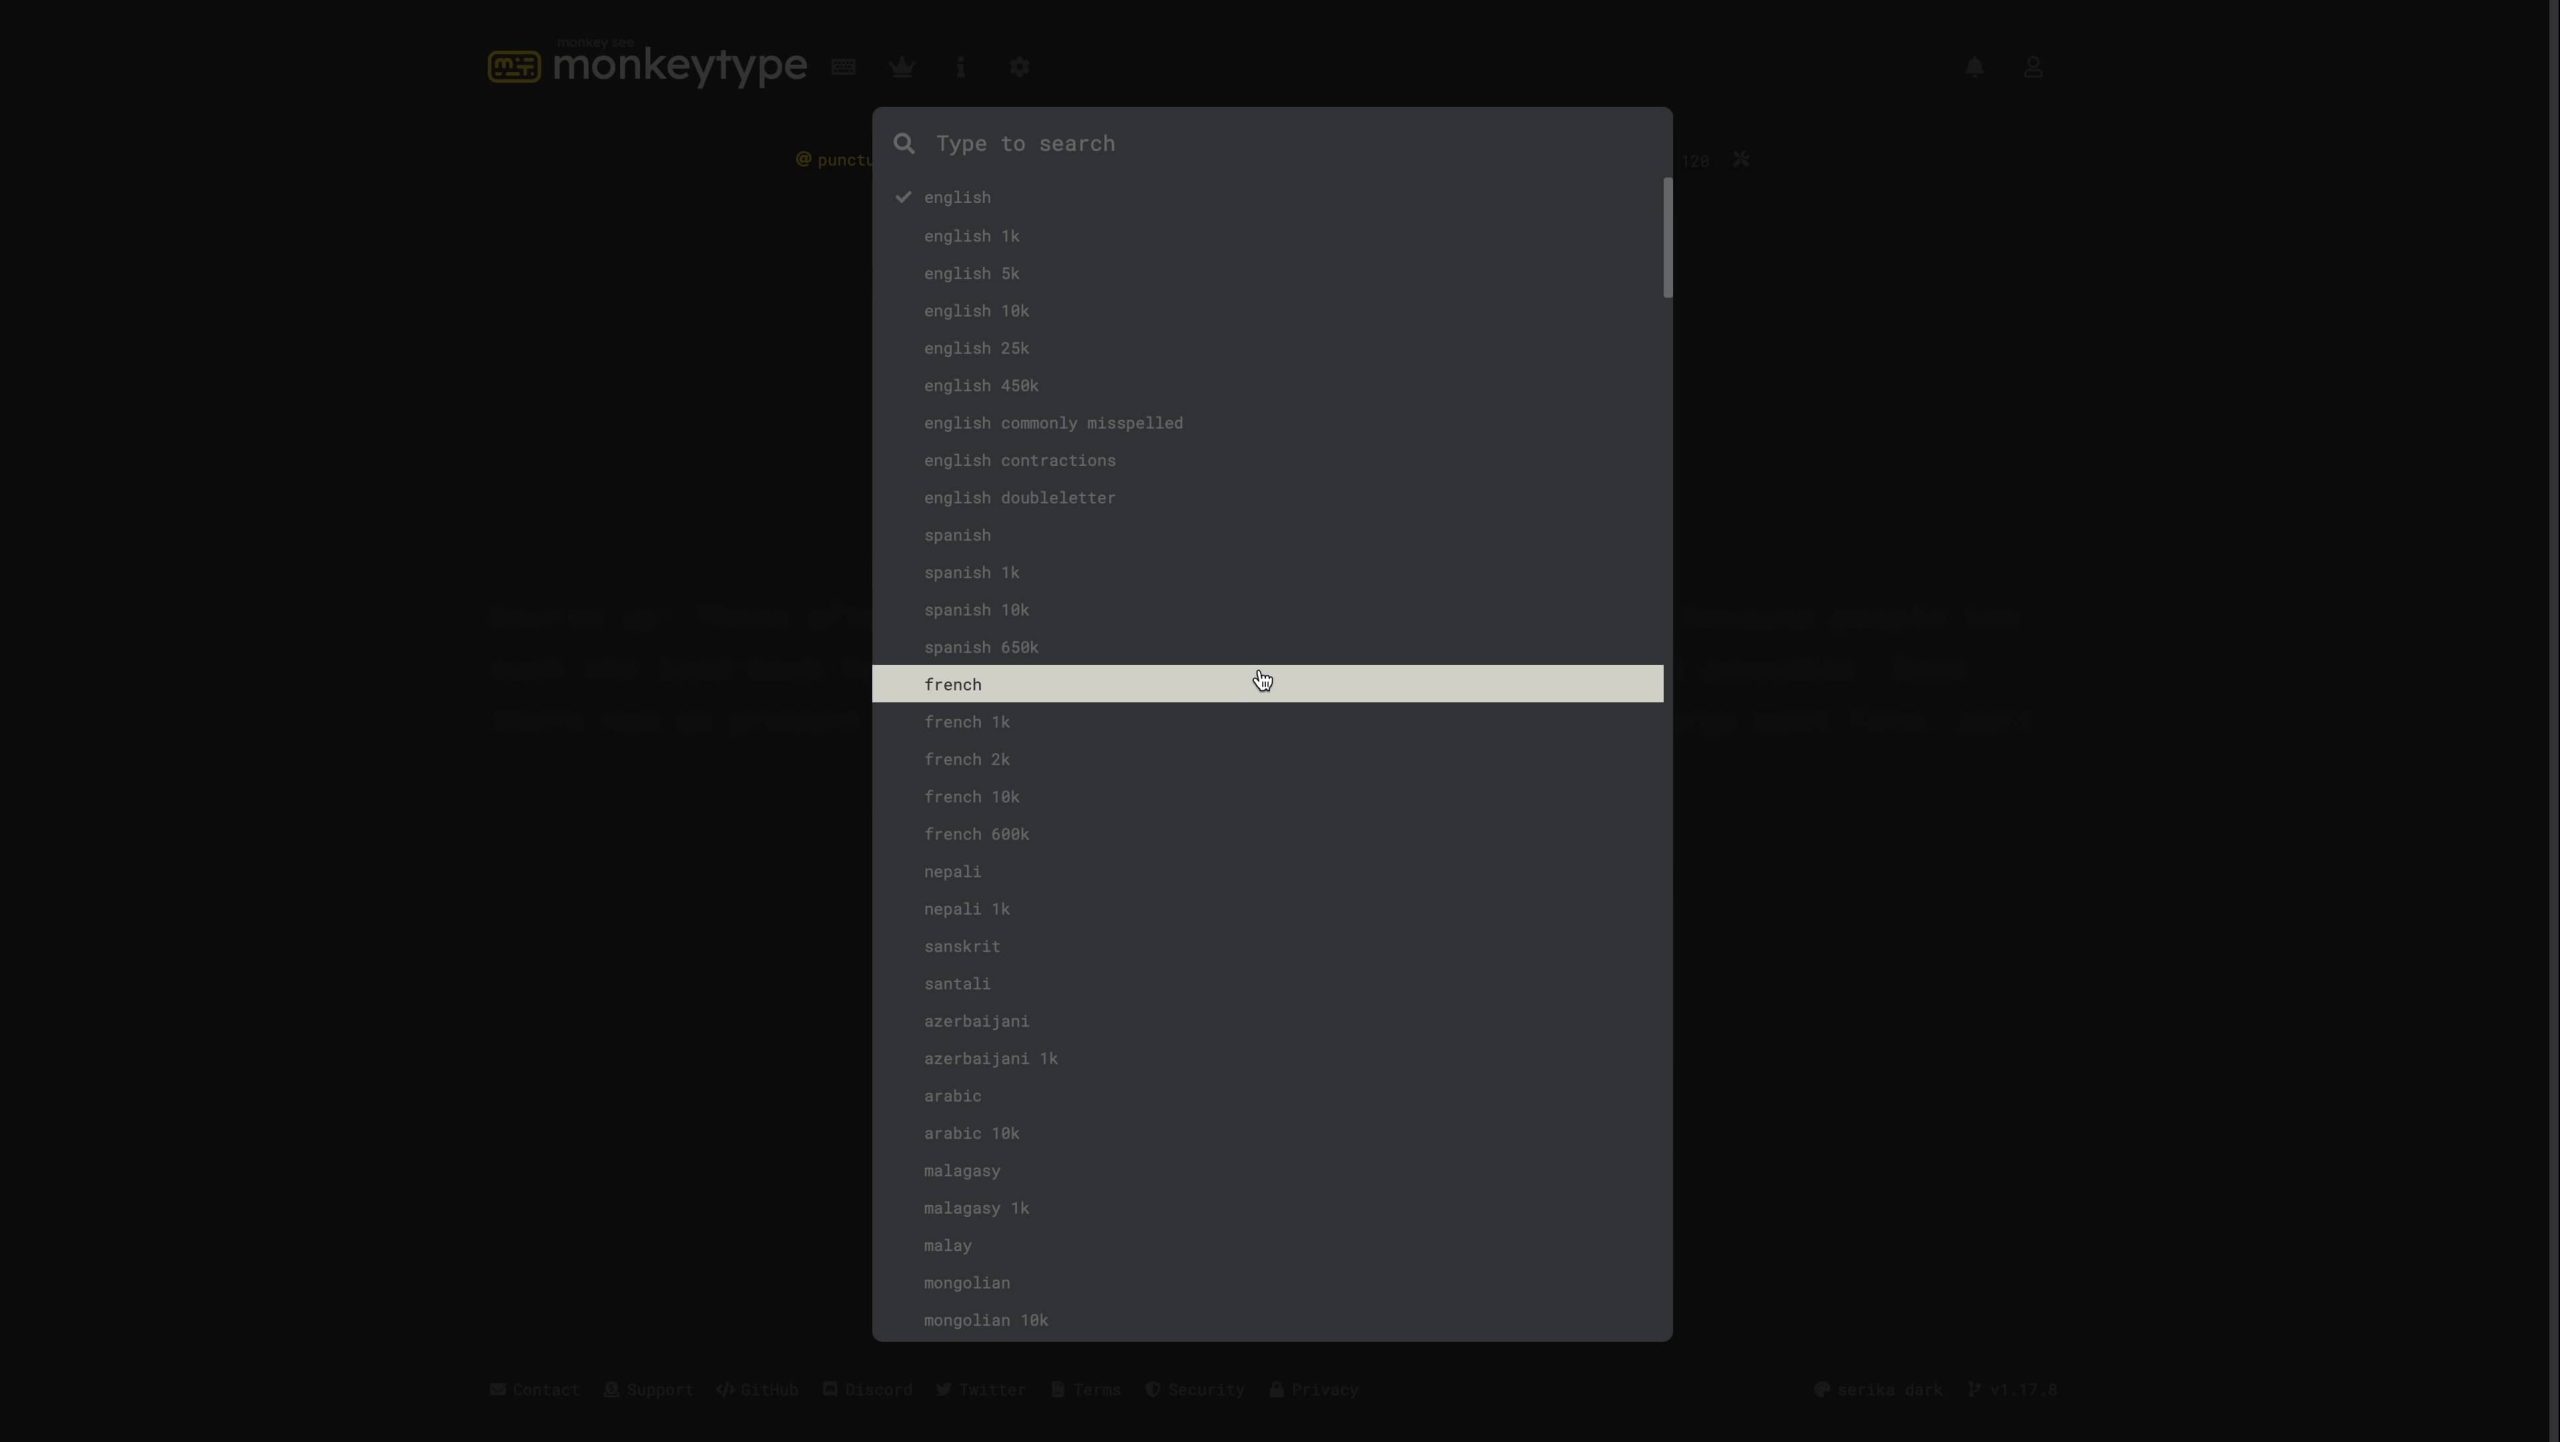This screenshot has width=2560, height=1442.
Task: Click the custom tools wrench icon
Action: pyautogui.click(x=1741, y=159)
